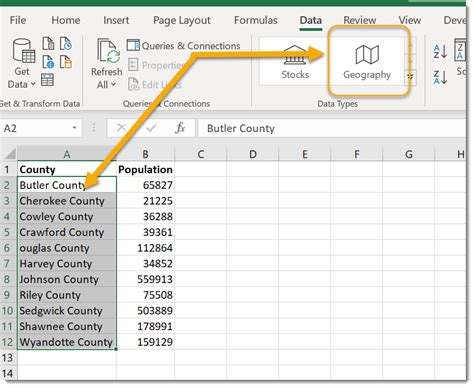Click the From Text/CSV import icon
The height and width of the screenshot is (388, 474).
pos(48,43)
